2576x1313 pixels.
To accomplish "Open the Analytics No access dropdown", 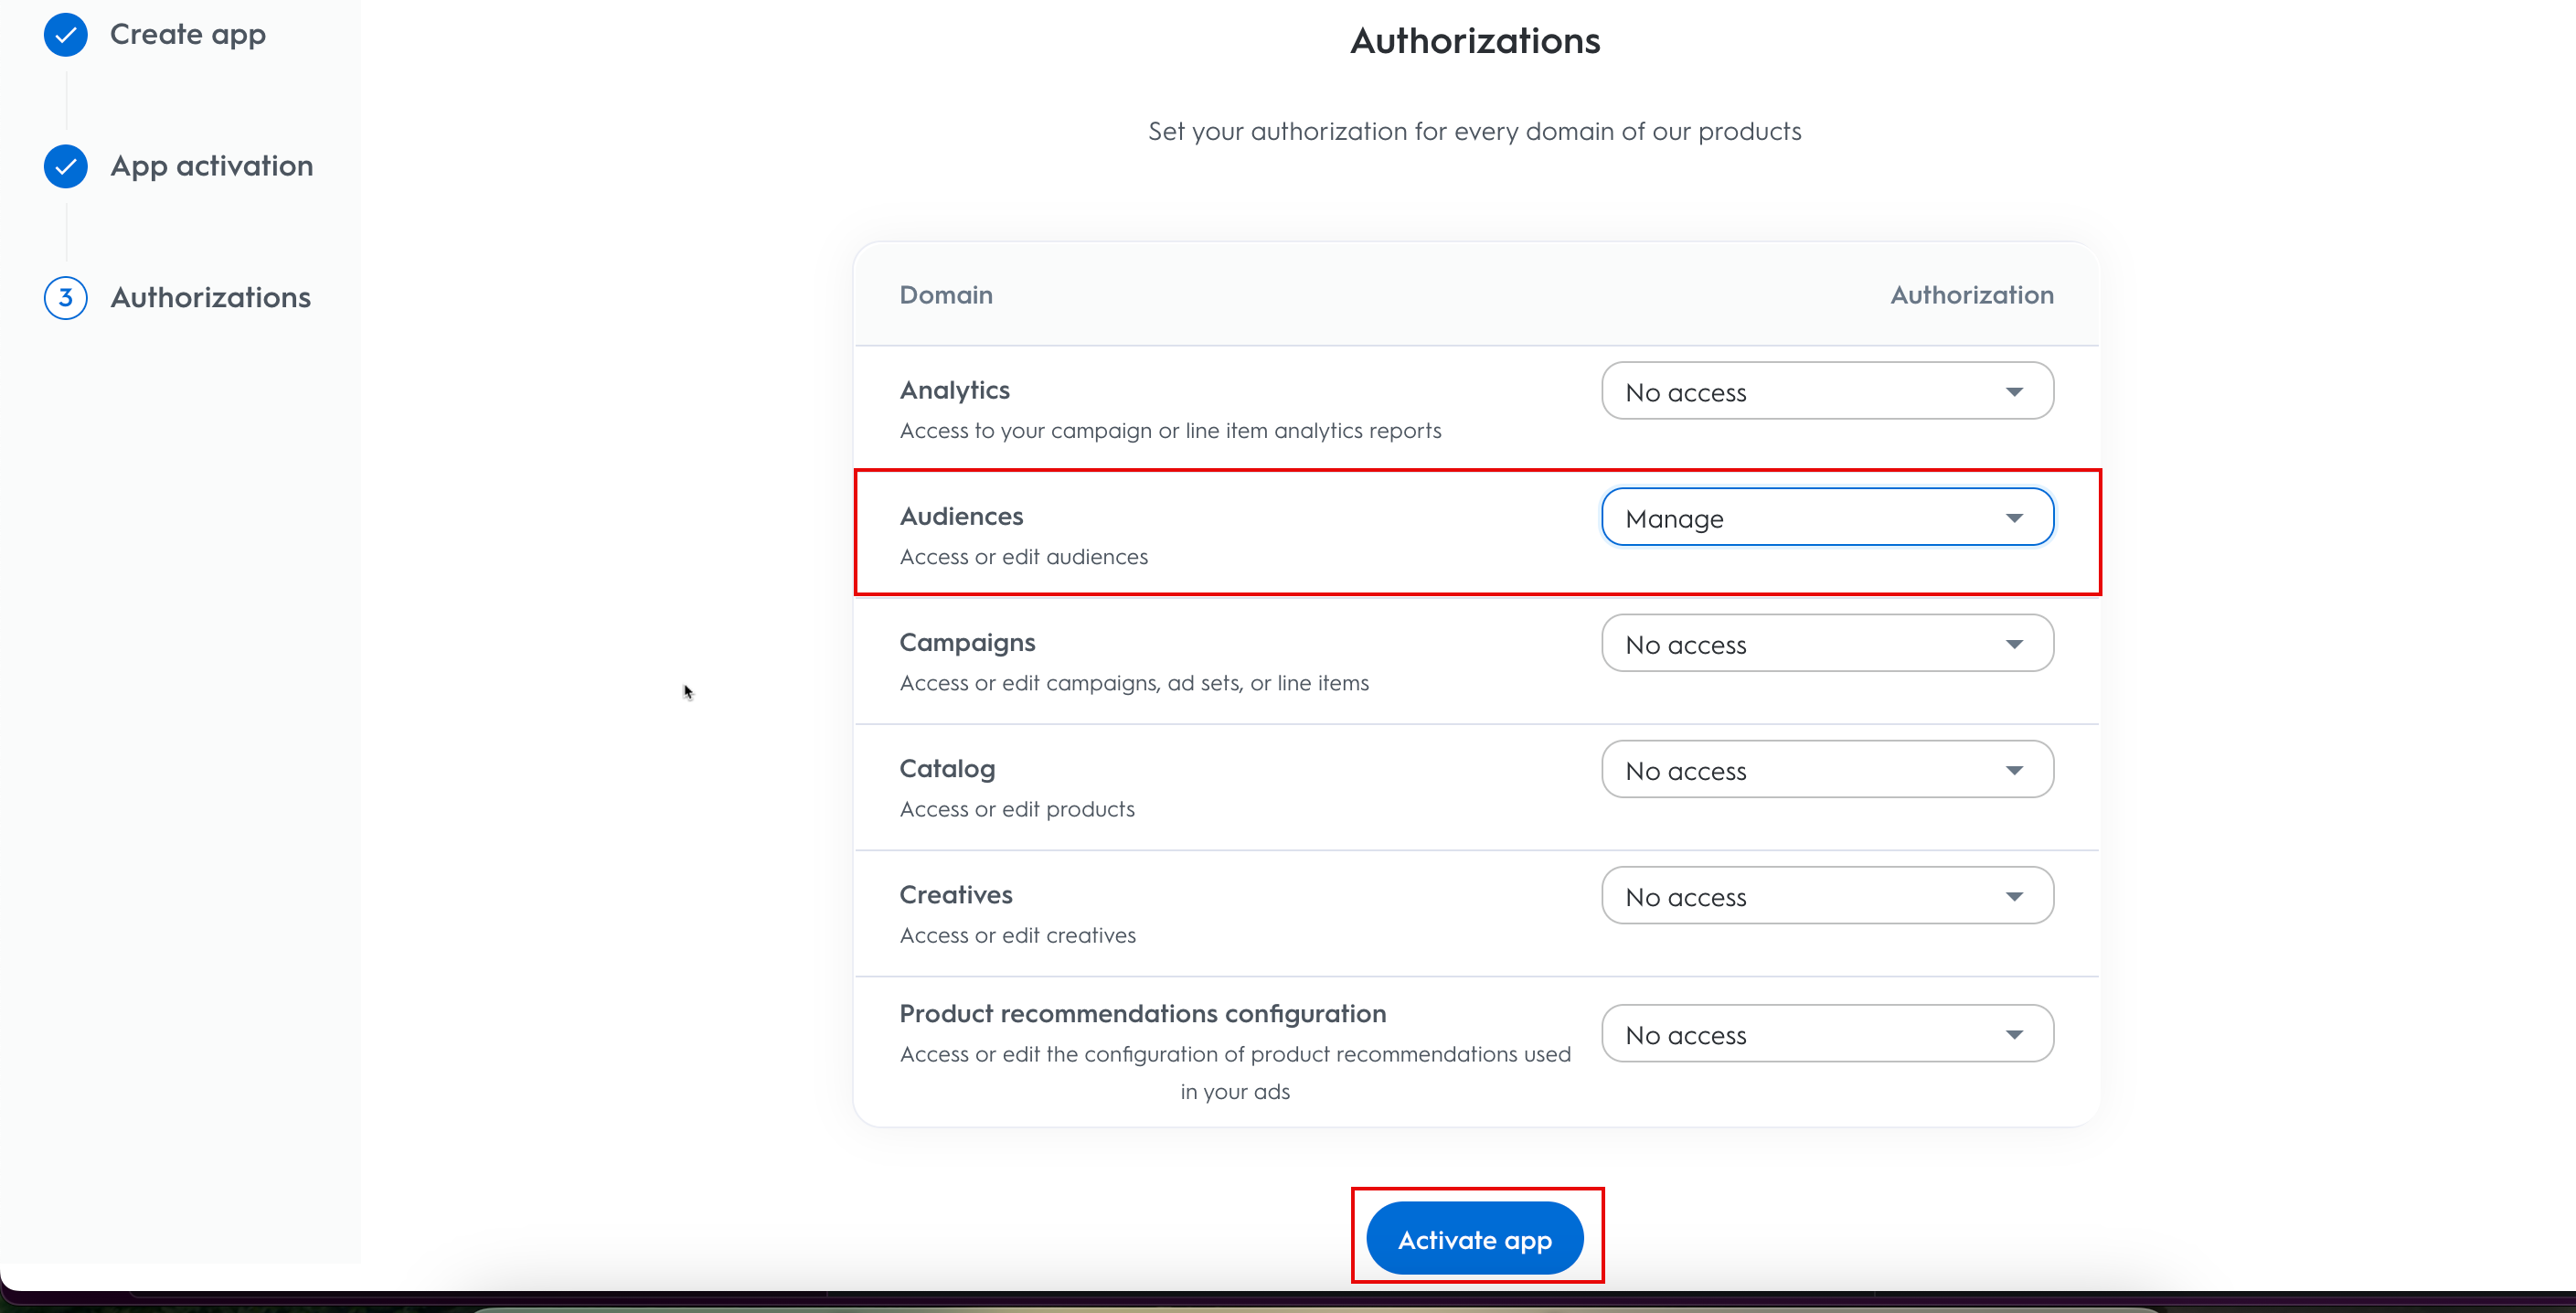I will 1826,392.
